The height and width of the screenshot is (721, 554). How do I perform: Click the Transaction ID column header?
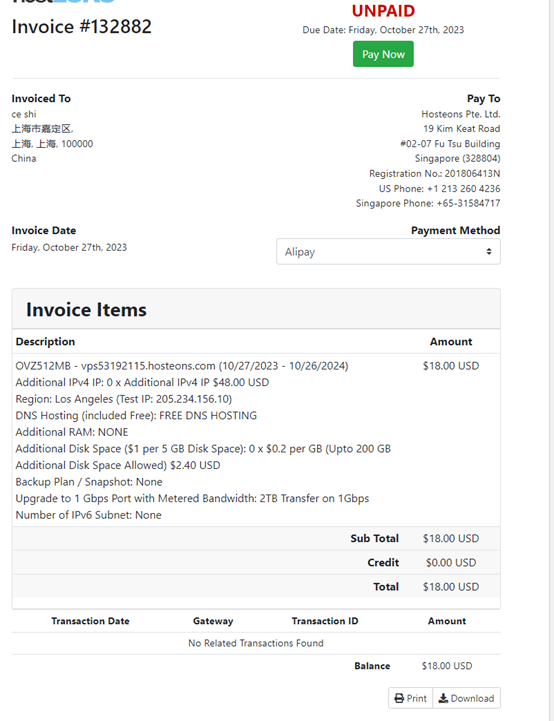coord(325,621)
